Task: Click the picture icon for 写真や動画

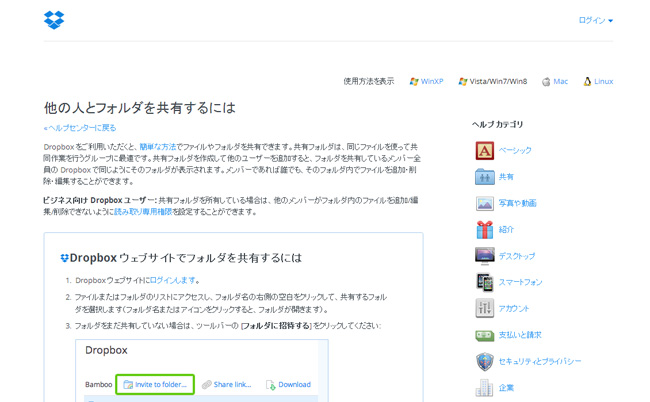Action: point(485,203)
